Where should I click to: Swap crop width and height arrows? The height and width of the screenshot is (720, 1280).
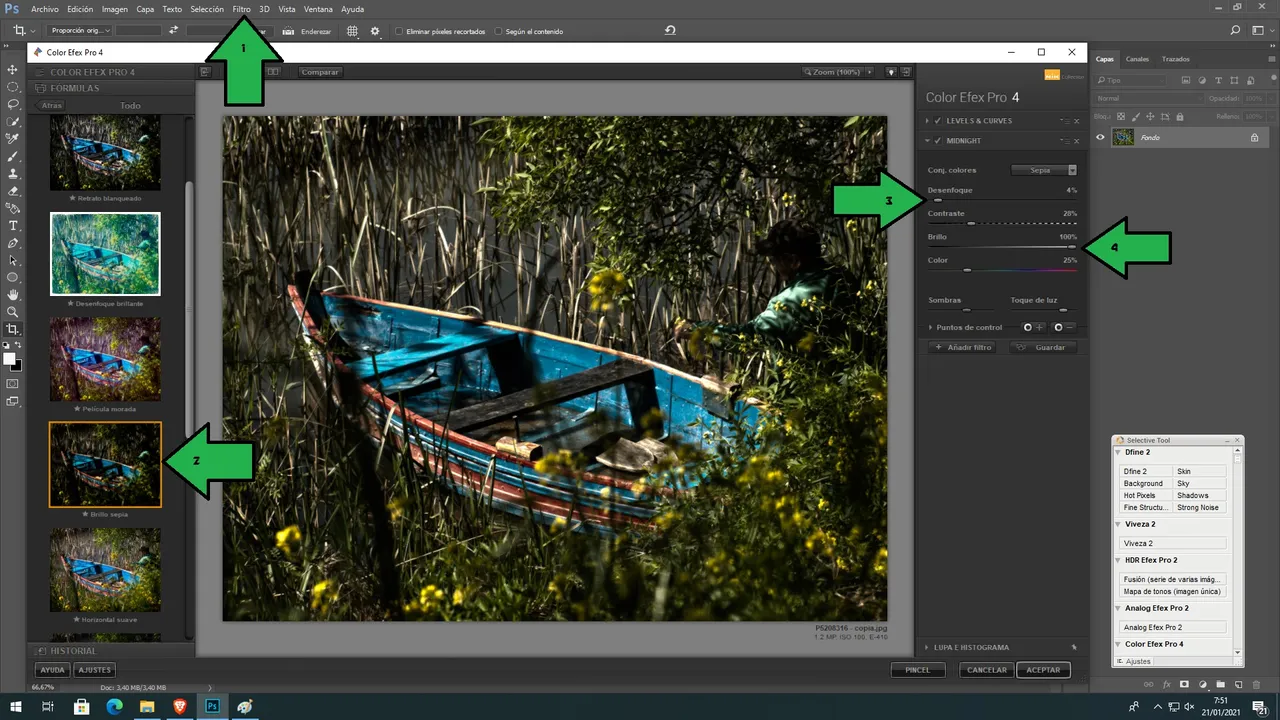[x=173, y=31]
